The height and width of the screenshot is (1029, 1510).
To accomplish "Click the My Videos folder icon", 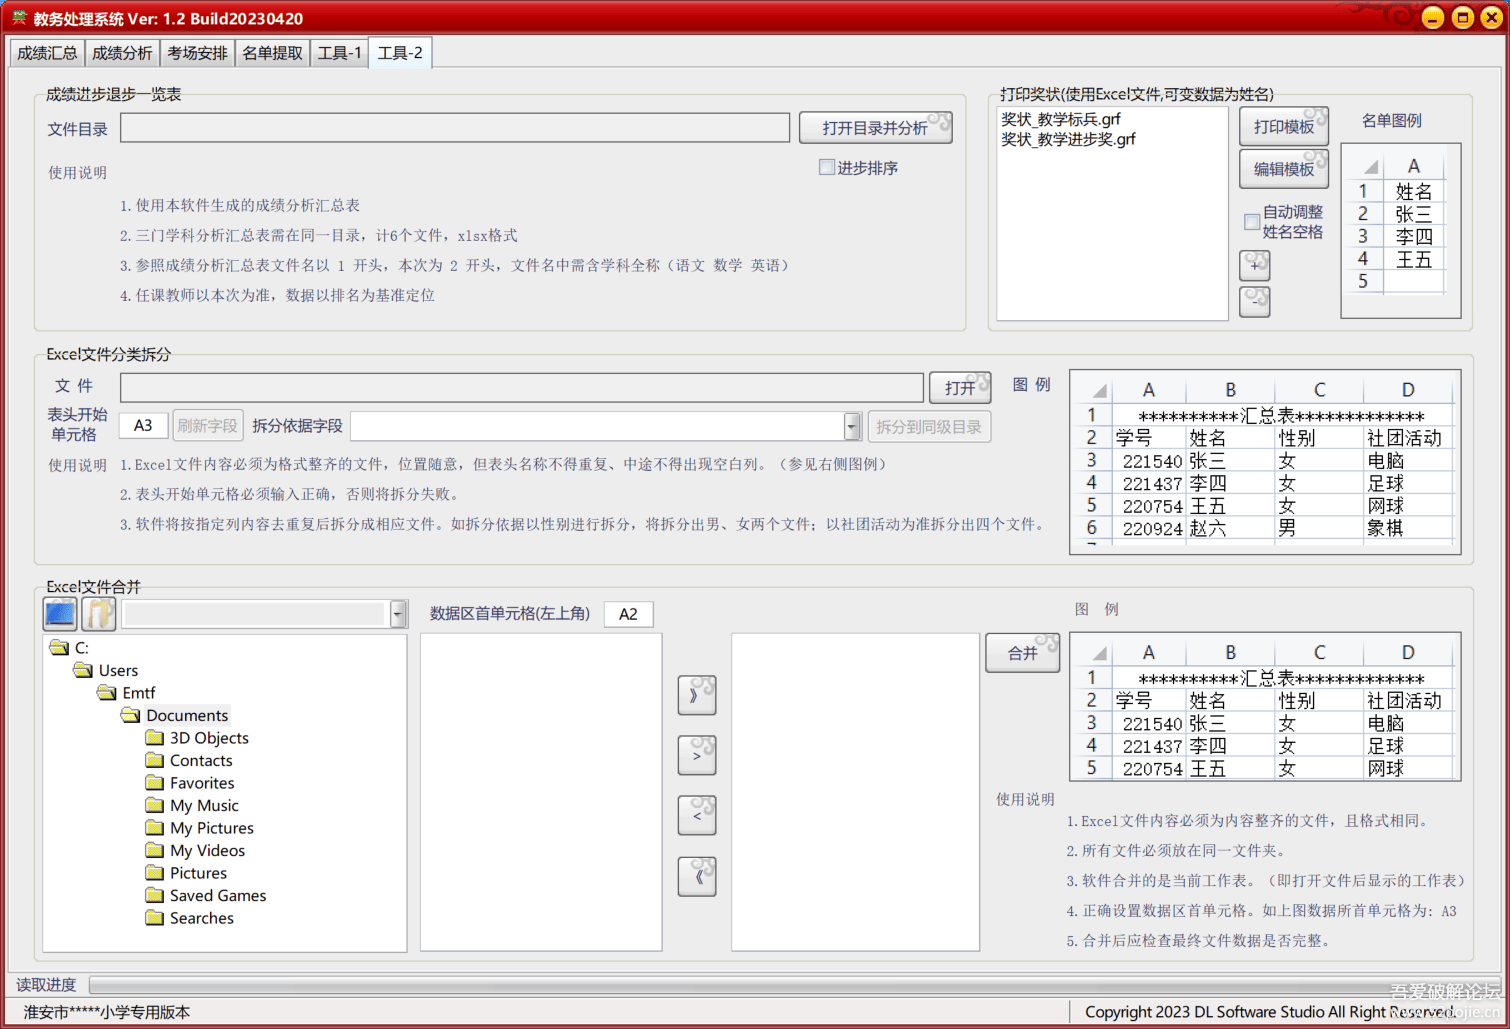I will click(154, 850).
